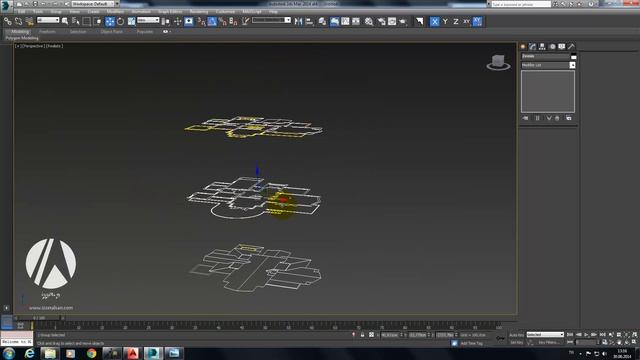Click the Unlink Selection tool

18,21
